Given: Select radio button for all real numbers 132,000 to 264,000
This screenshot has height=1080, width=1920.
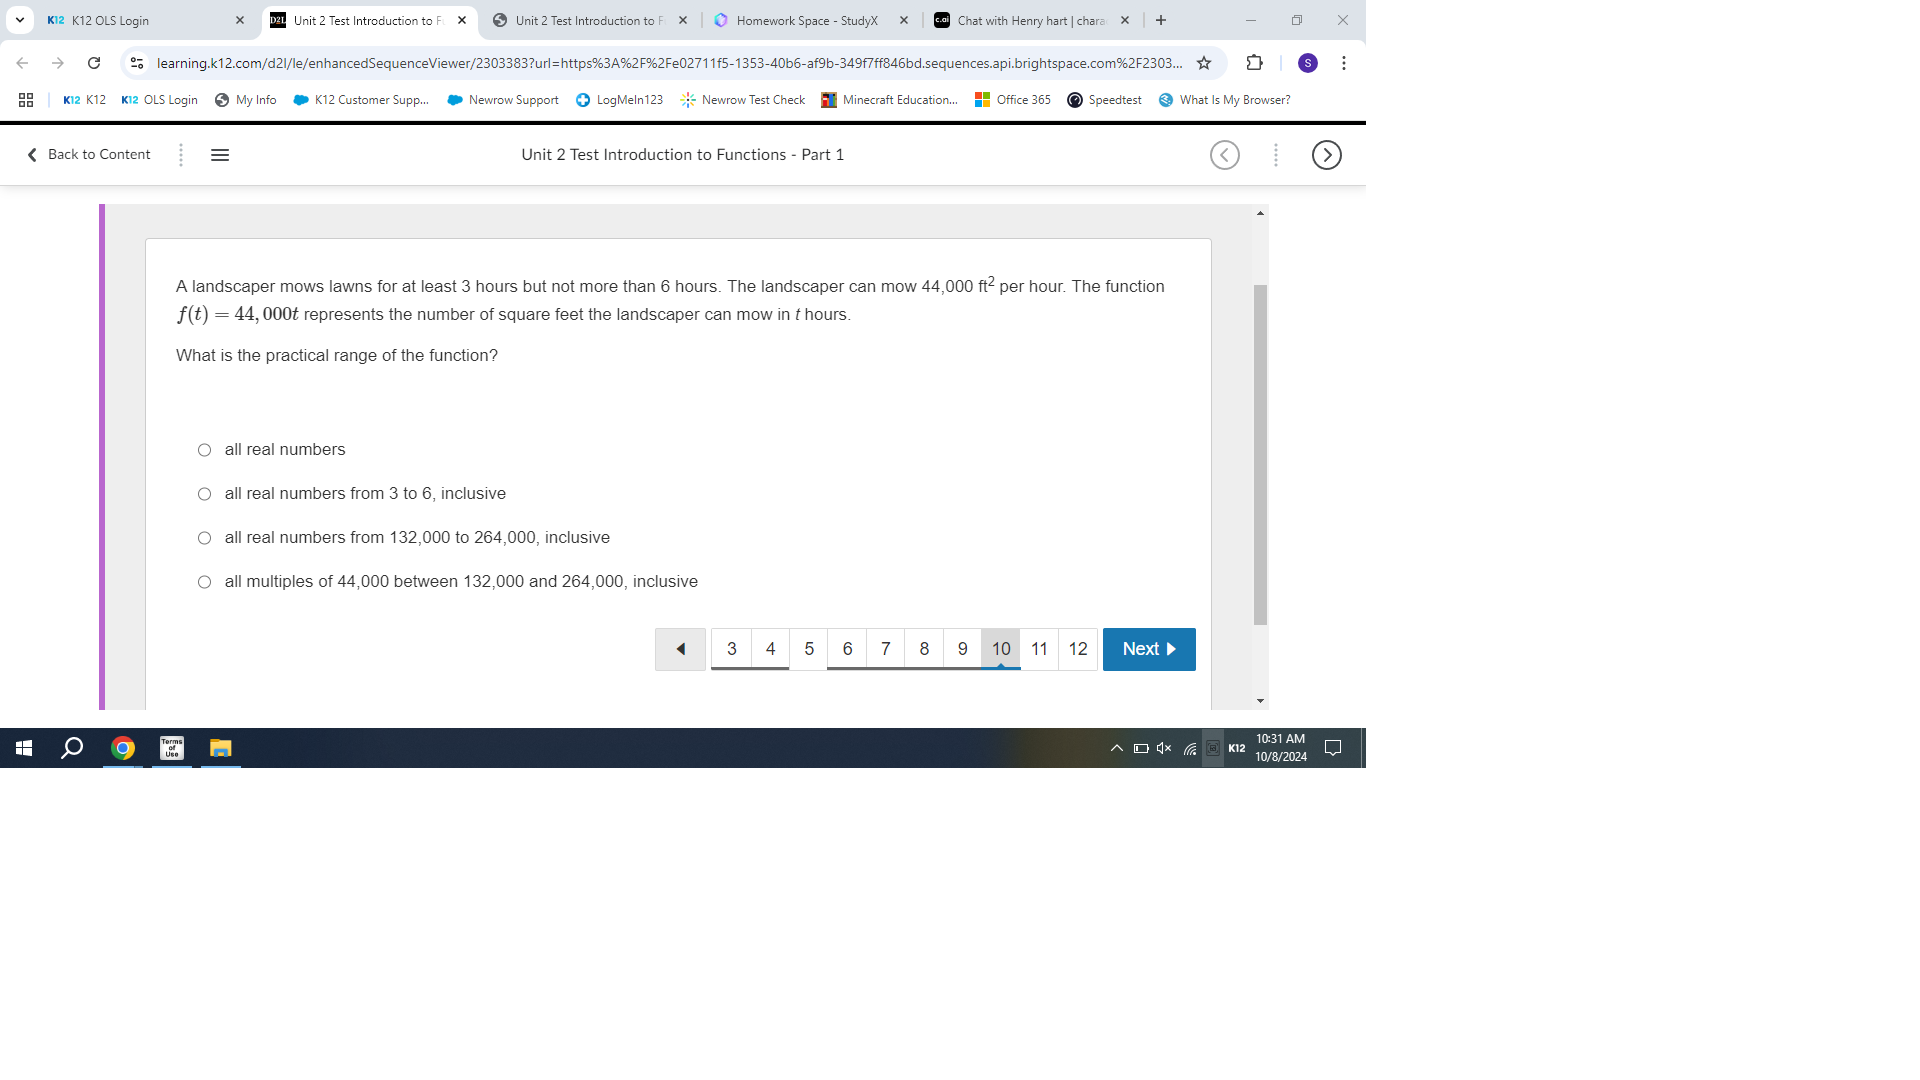Looking at the screenshot, I should (204, 537).
